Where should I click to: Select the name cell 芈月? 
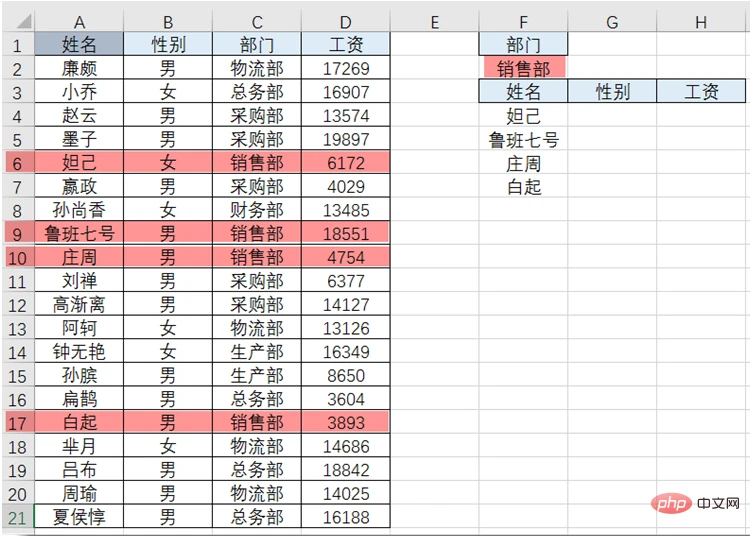point(79,446)
